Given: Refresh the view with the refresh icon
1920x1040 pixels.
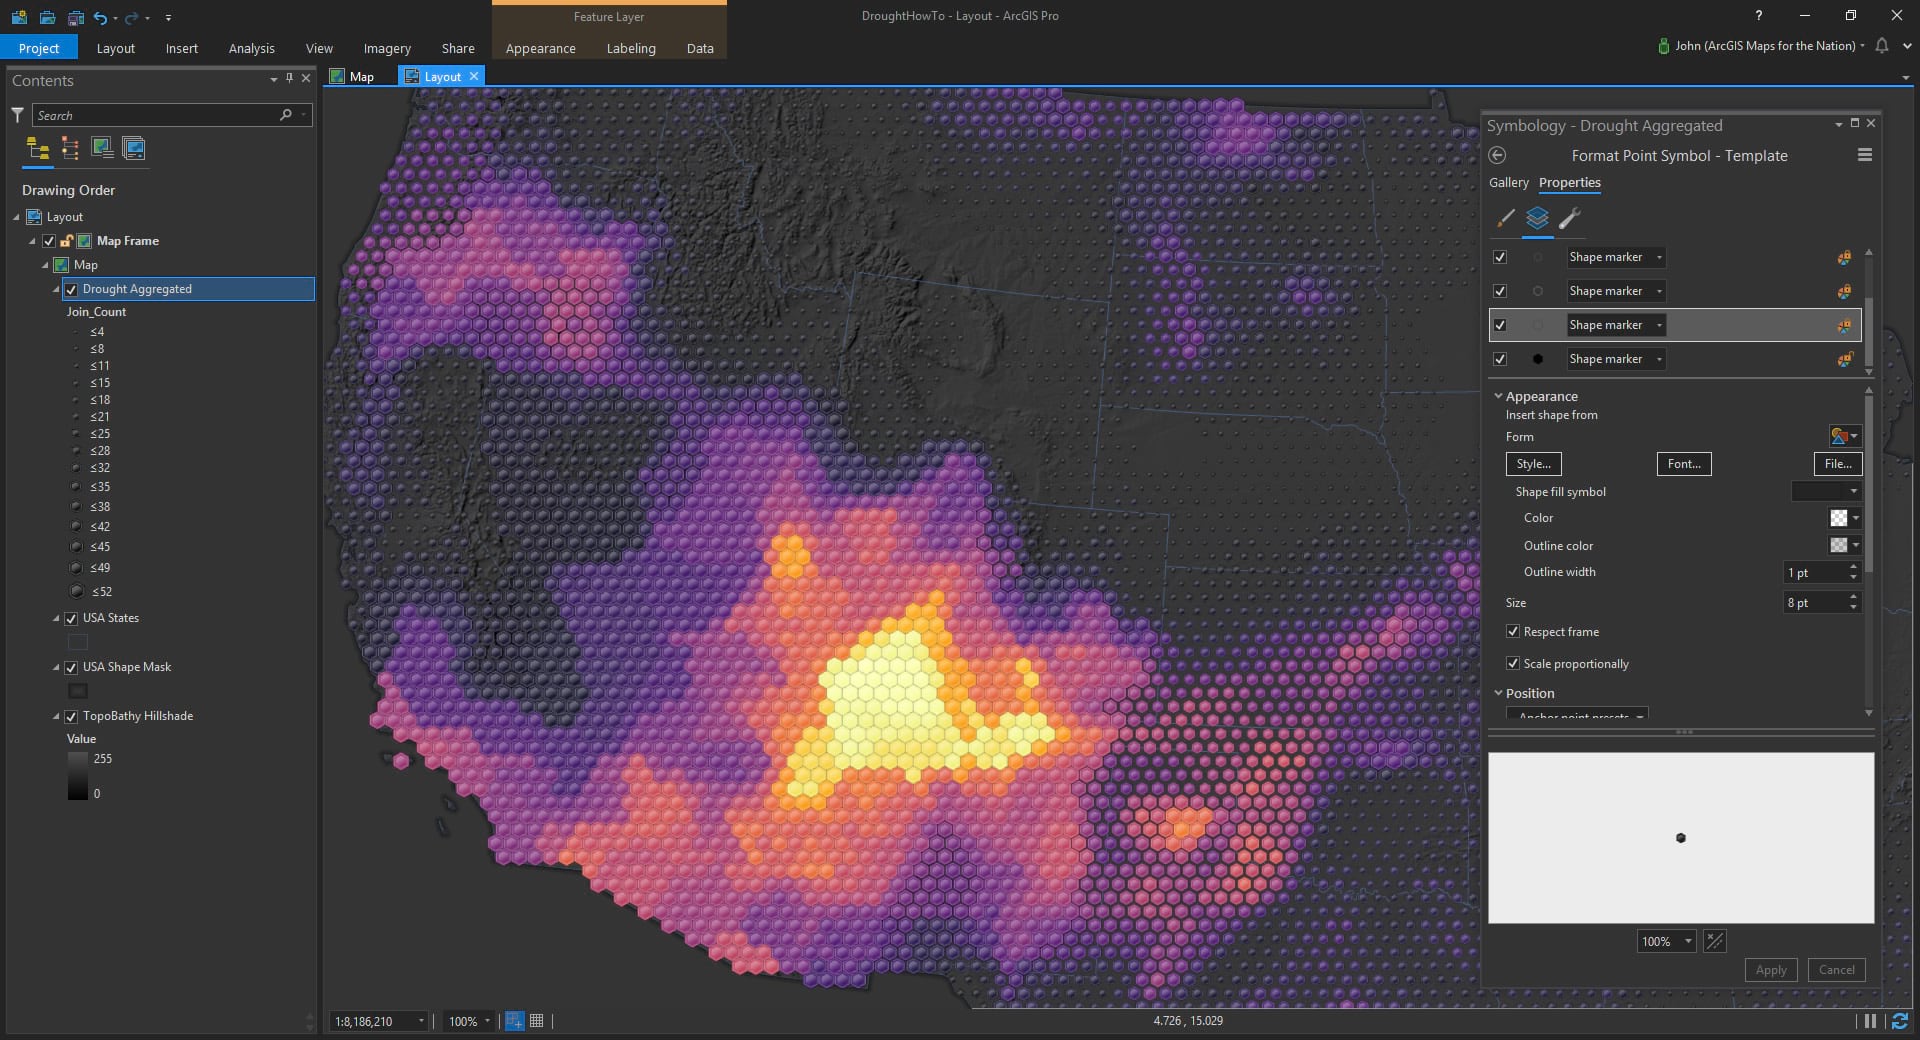Looking at the screenshot, I should [1900, 1021].
